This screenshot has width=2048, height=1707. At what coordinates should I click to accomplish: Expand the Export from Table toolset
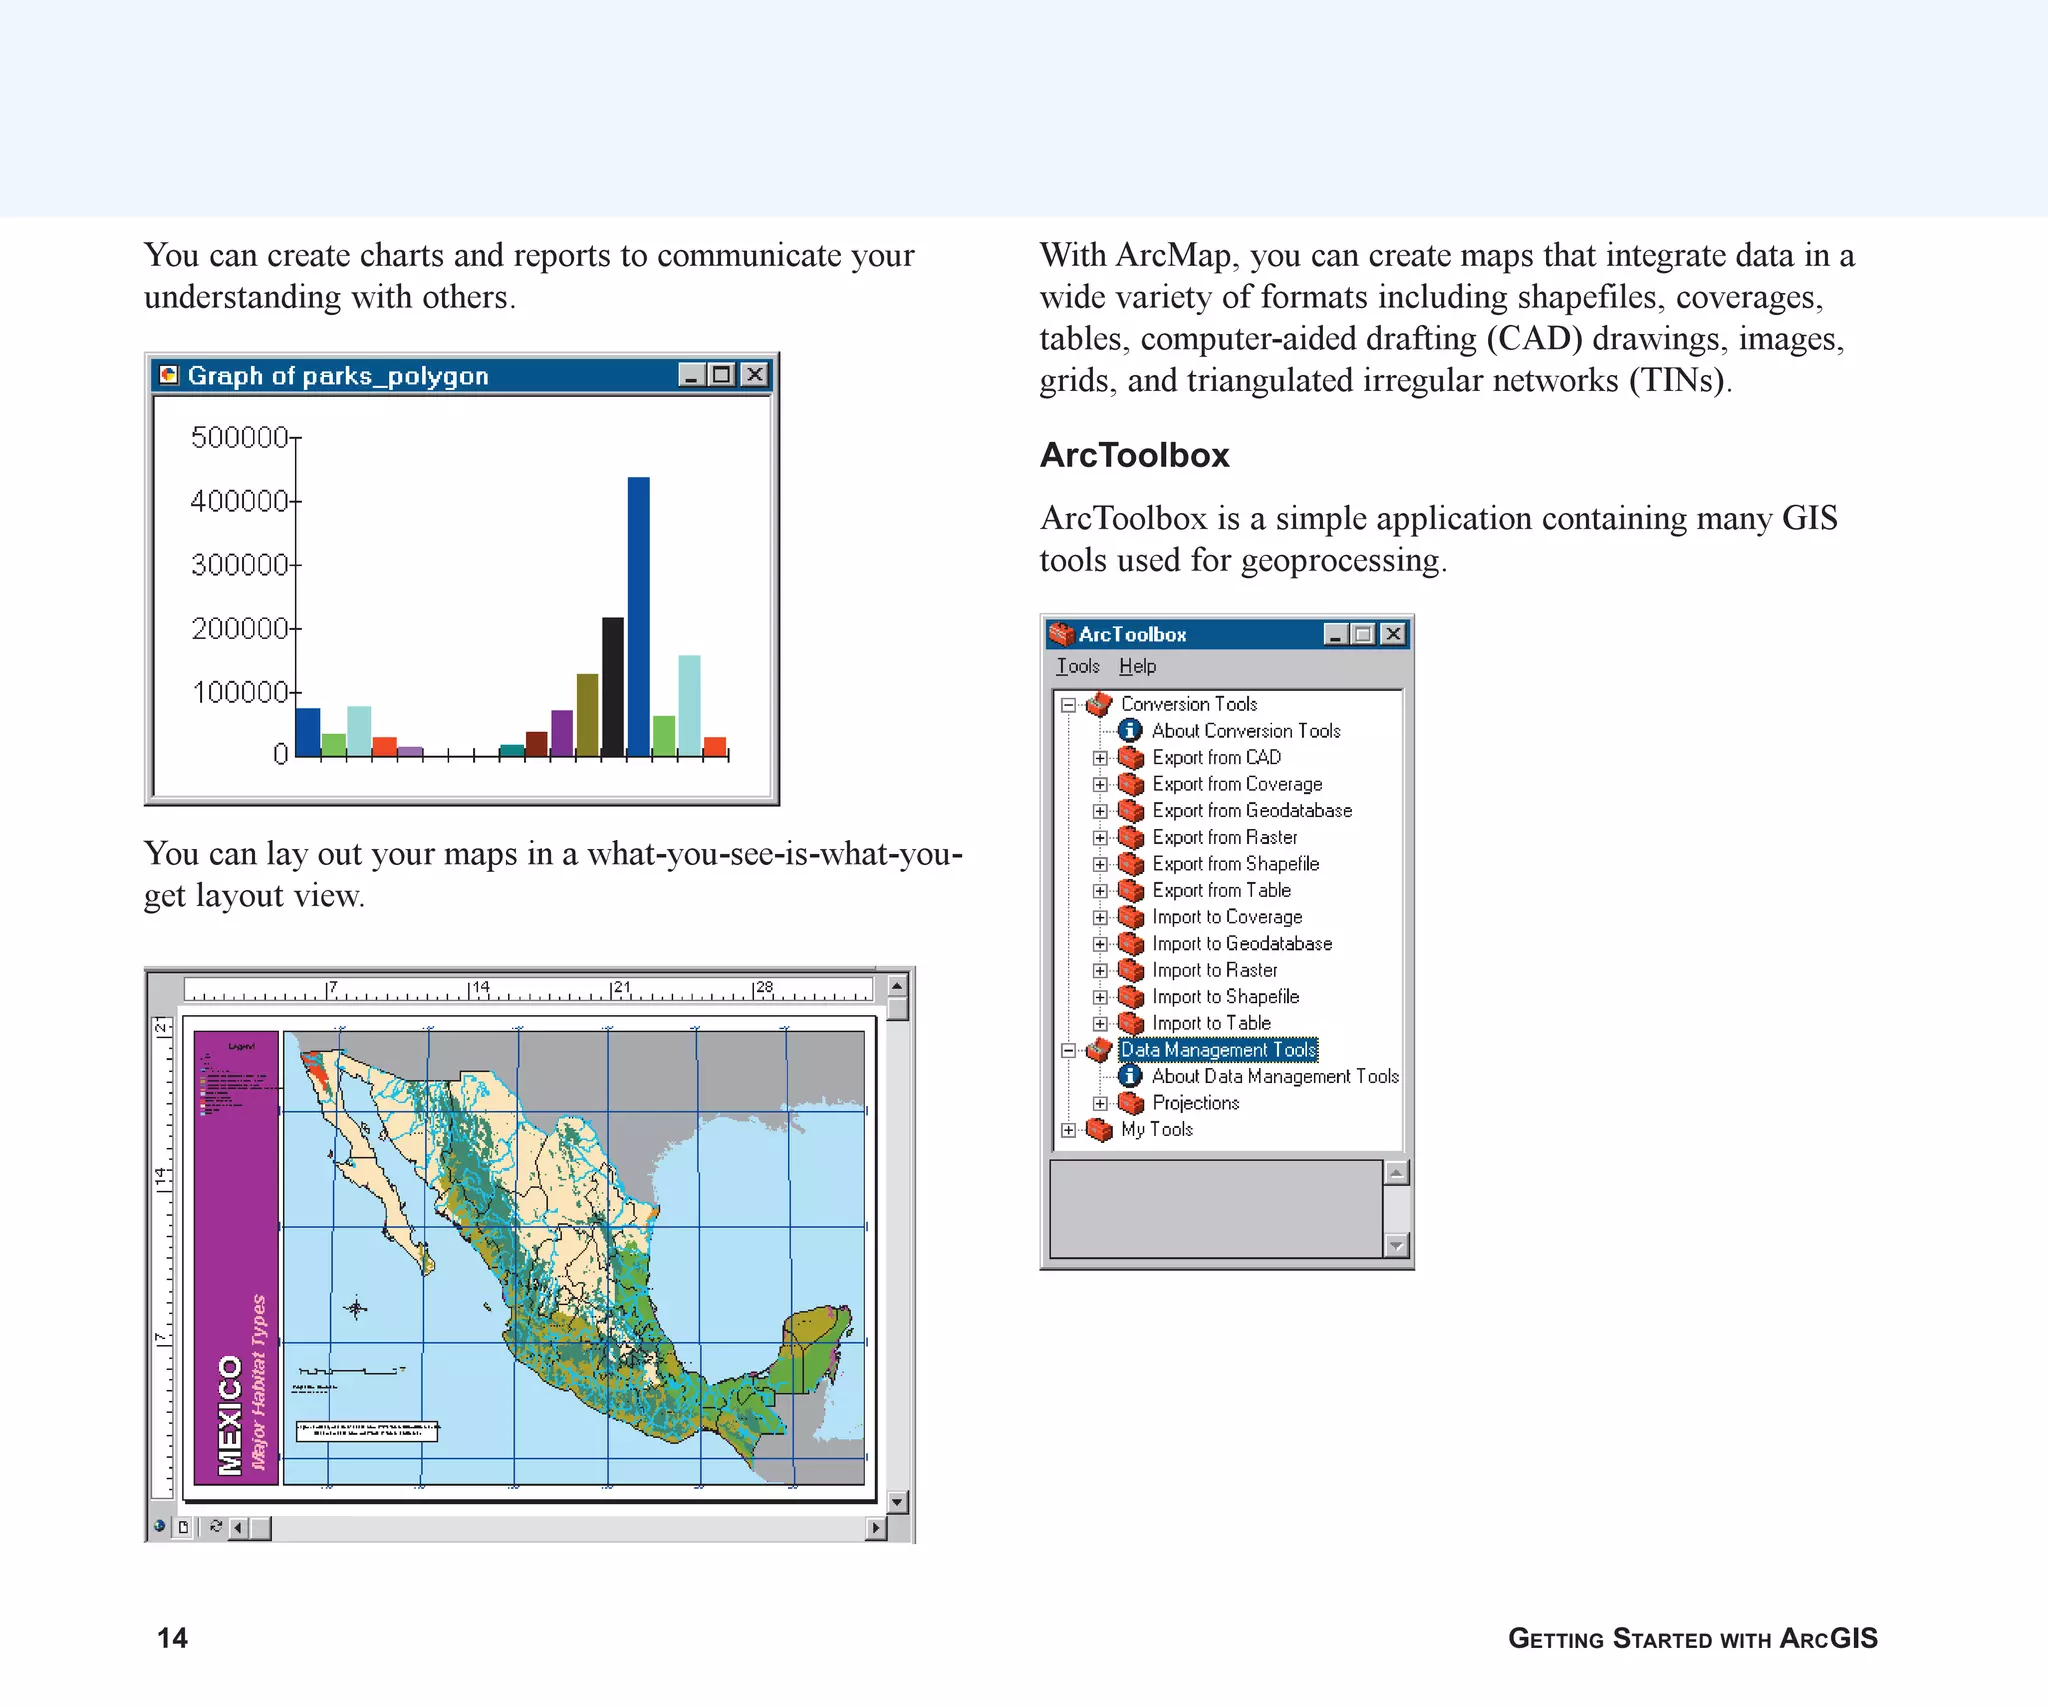pyautogui.click(x=1100, y=891)
